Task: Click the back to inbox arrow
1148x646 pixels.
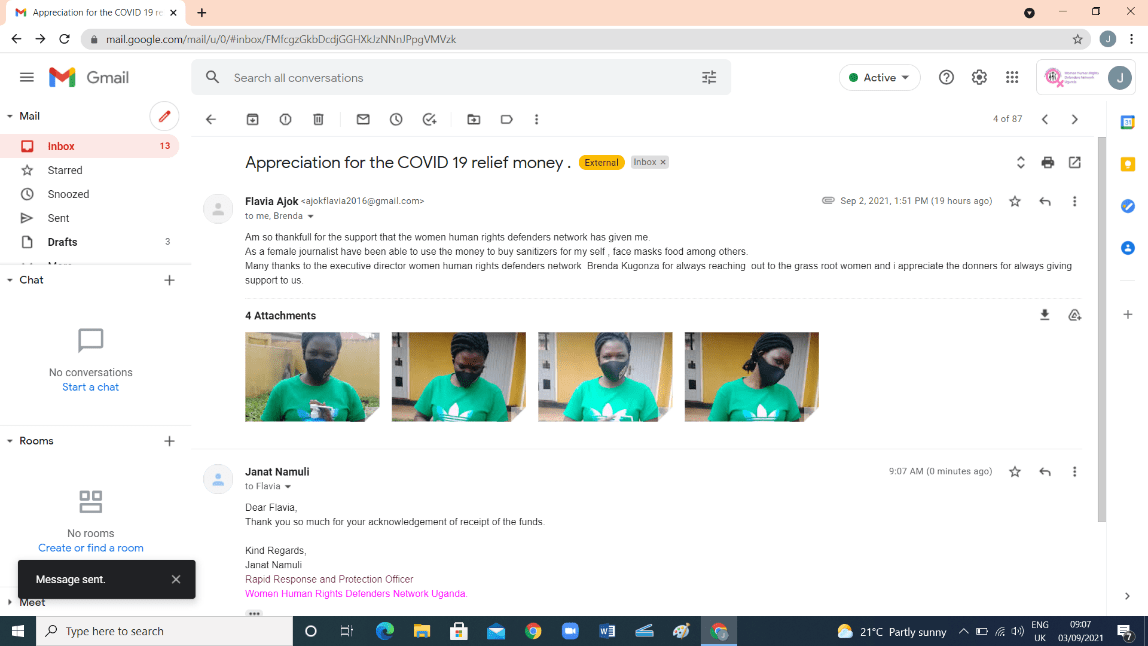Action: [x=211, y=119]
